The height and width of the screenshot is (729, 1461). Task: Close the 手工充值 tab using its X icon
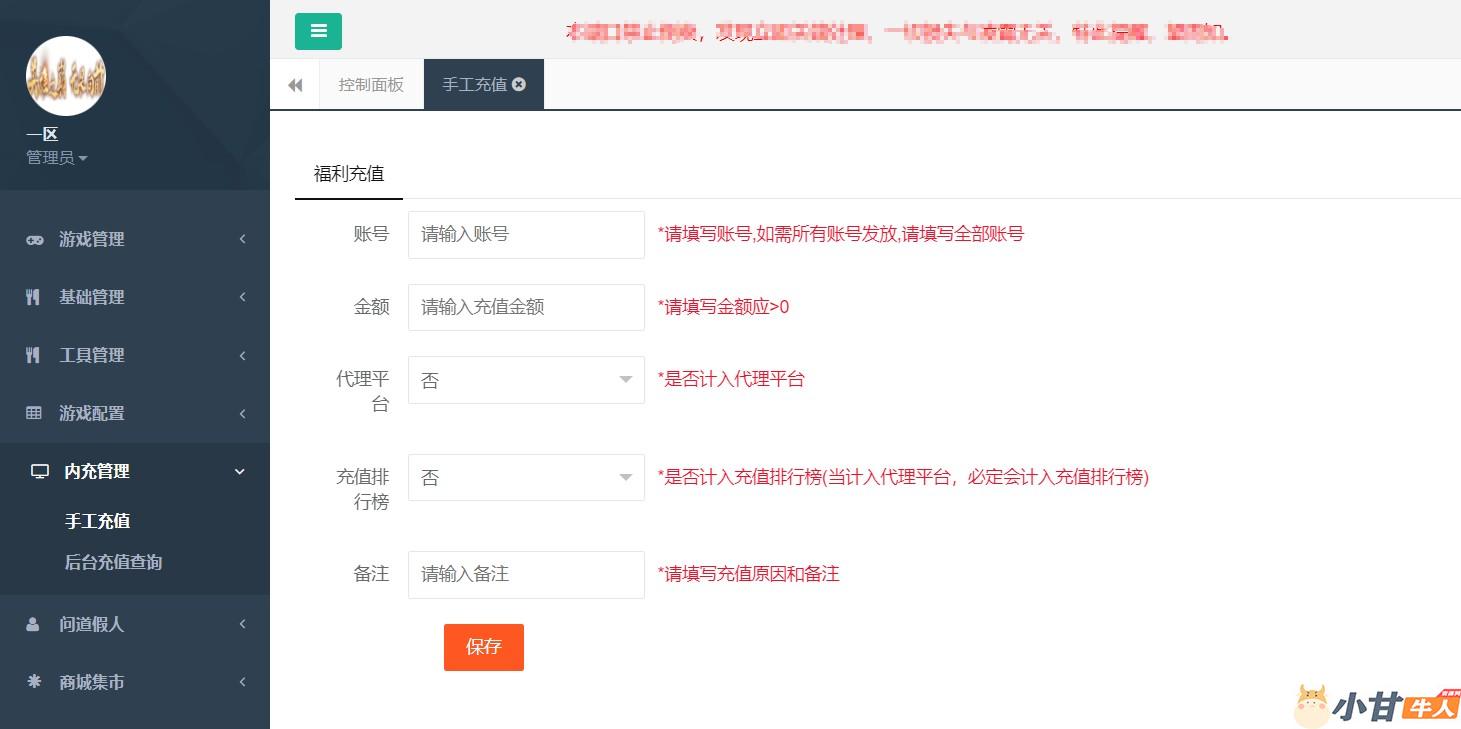tap(519, 85)
